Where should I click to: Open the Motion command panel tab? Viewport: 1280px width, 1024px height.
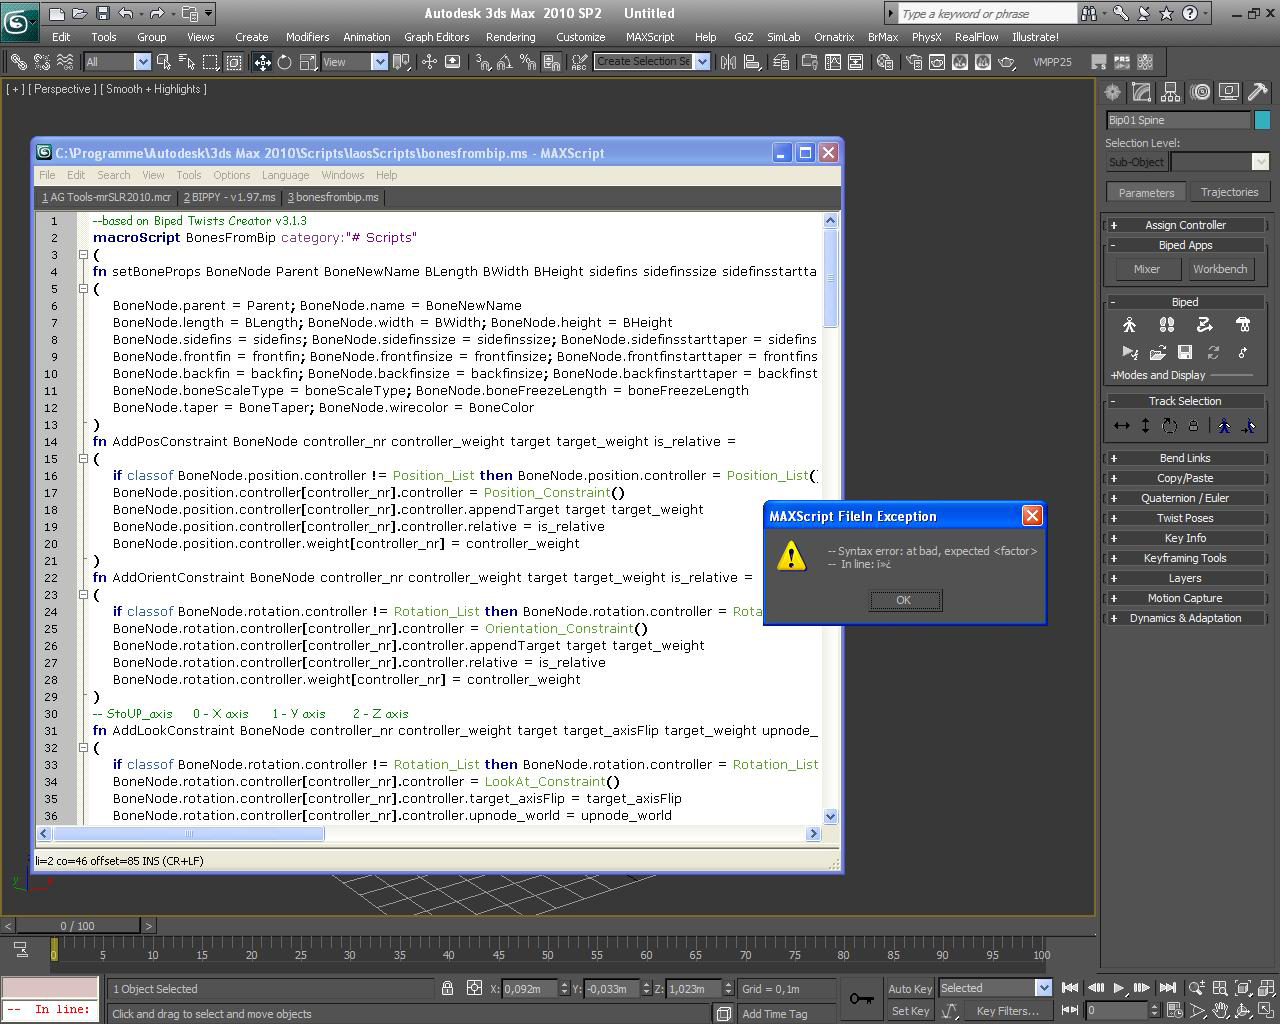[x=1200, y=92]
